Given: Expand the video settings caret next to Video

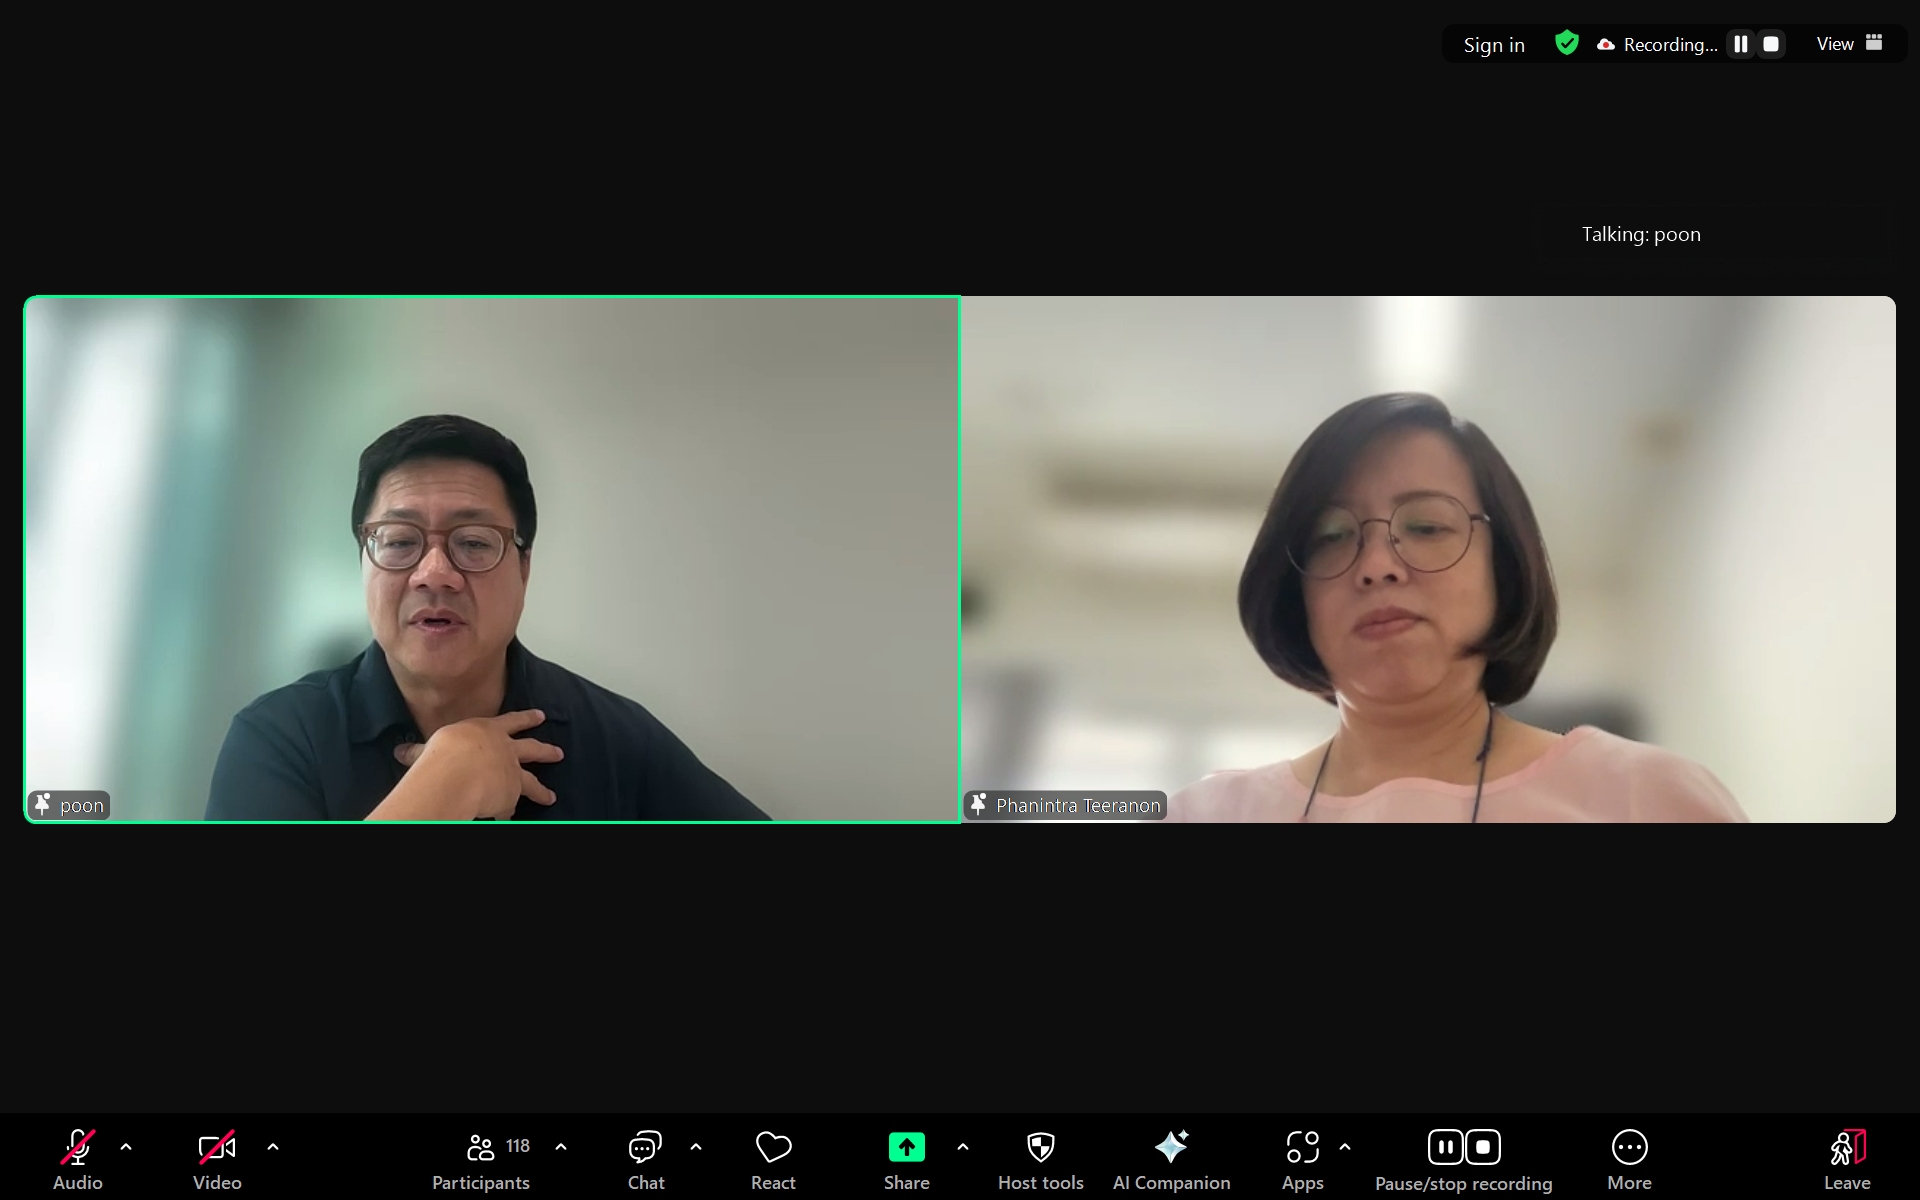Looking at the screenshot, I should (x=273, y=1147).
